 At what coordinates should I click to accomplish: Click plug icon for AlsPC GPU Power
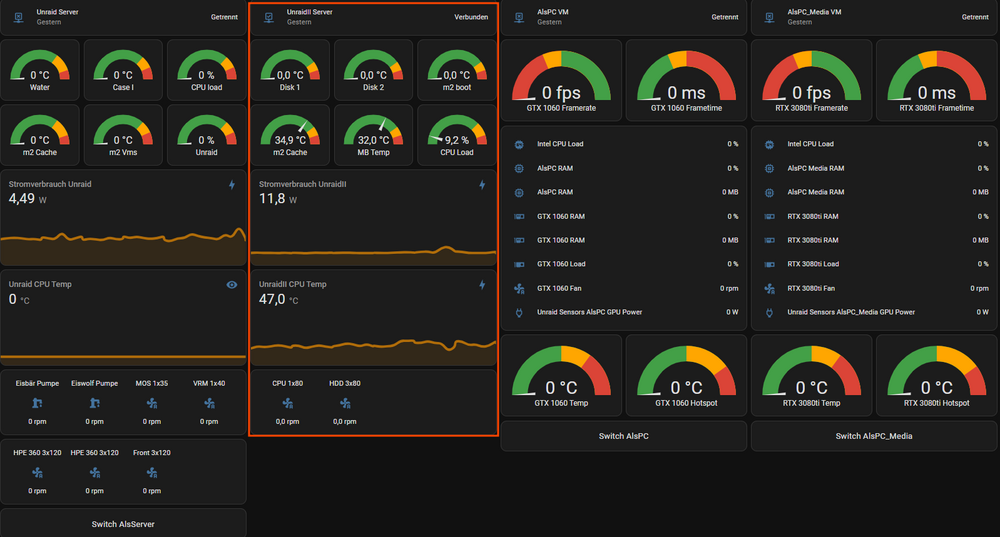[519, 313]
